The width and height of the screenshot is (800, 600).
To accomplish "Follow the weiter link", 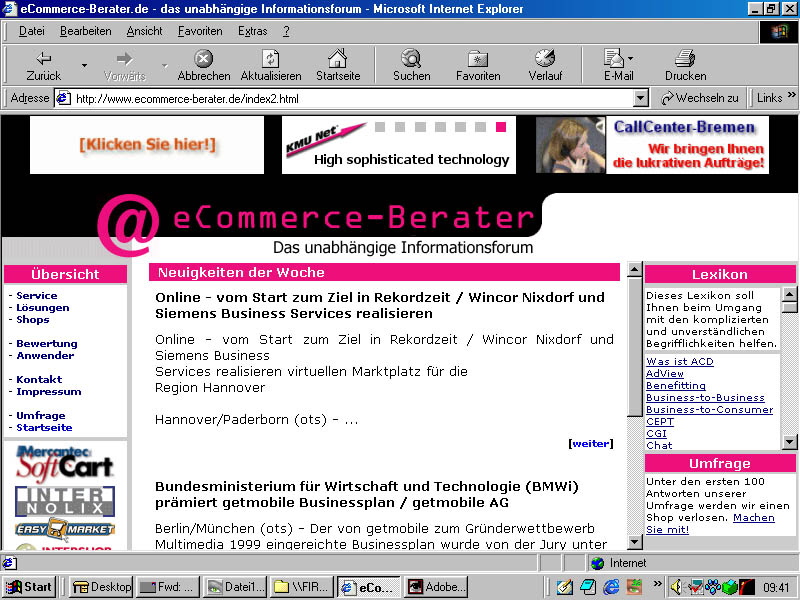I will point(591,443).
